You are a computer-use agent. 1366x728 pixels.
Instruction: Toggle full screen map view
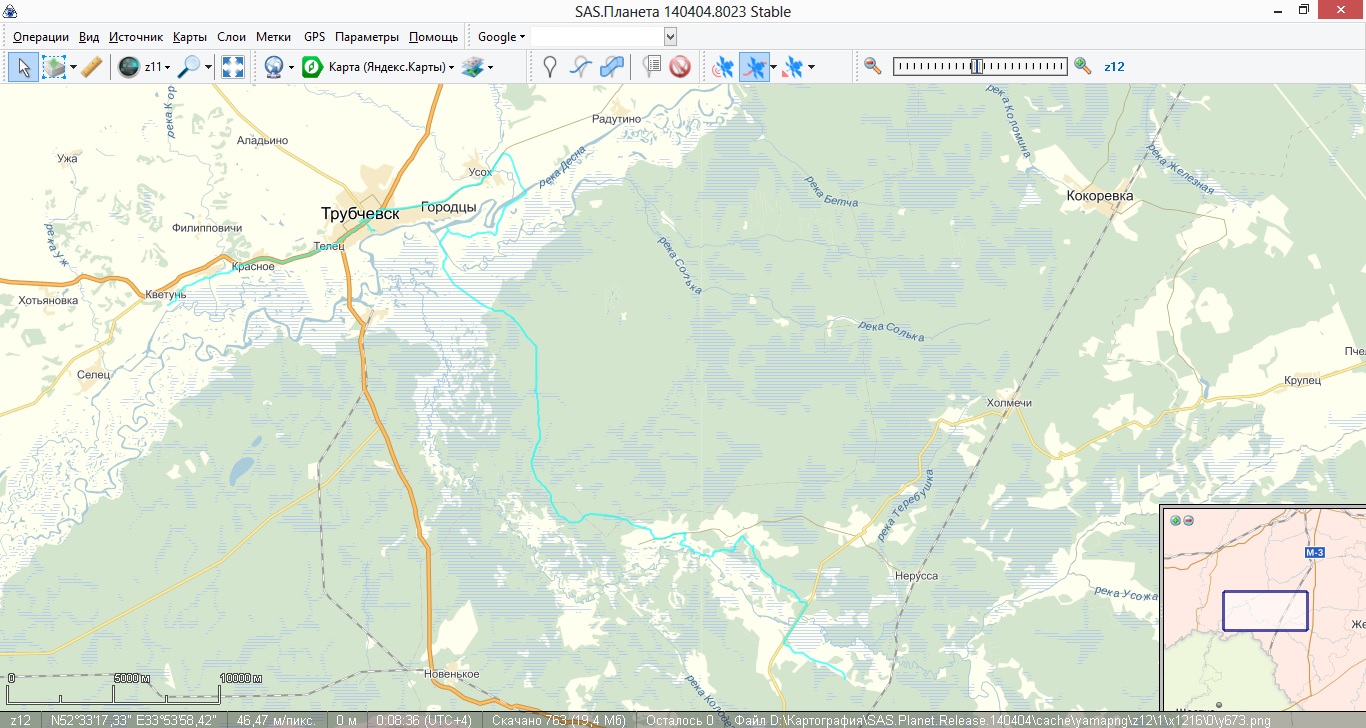pyautogui.click(x=233, y=67)
